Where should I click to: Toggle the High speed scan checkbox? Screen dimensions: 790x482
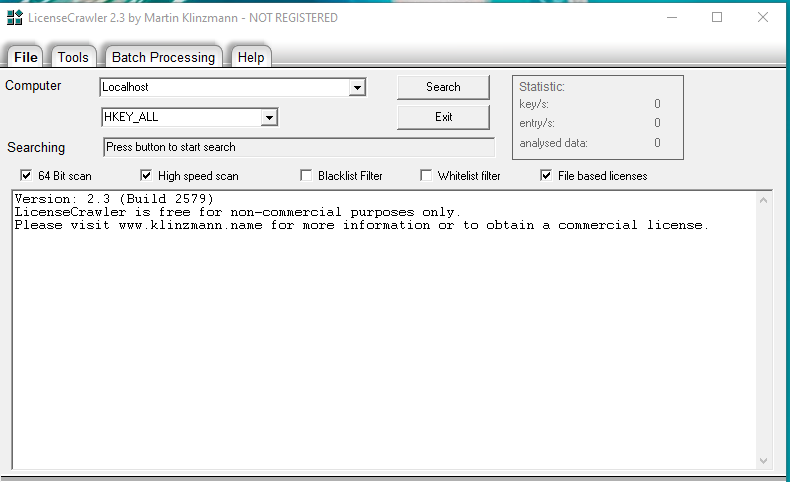[x=146, y=176]
